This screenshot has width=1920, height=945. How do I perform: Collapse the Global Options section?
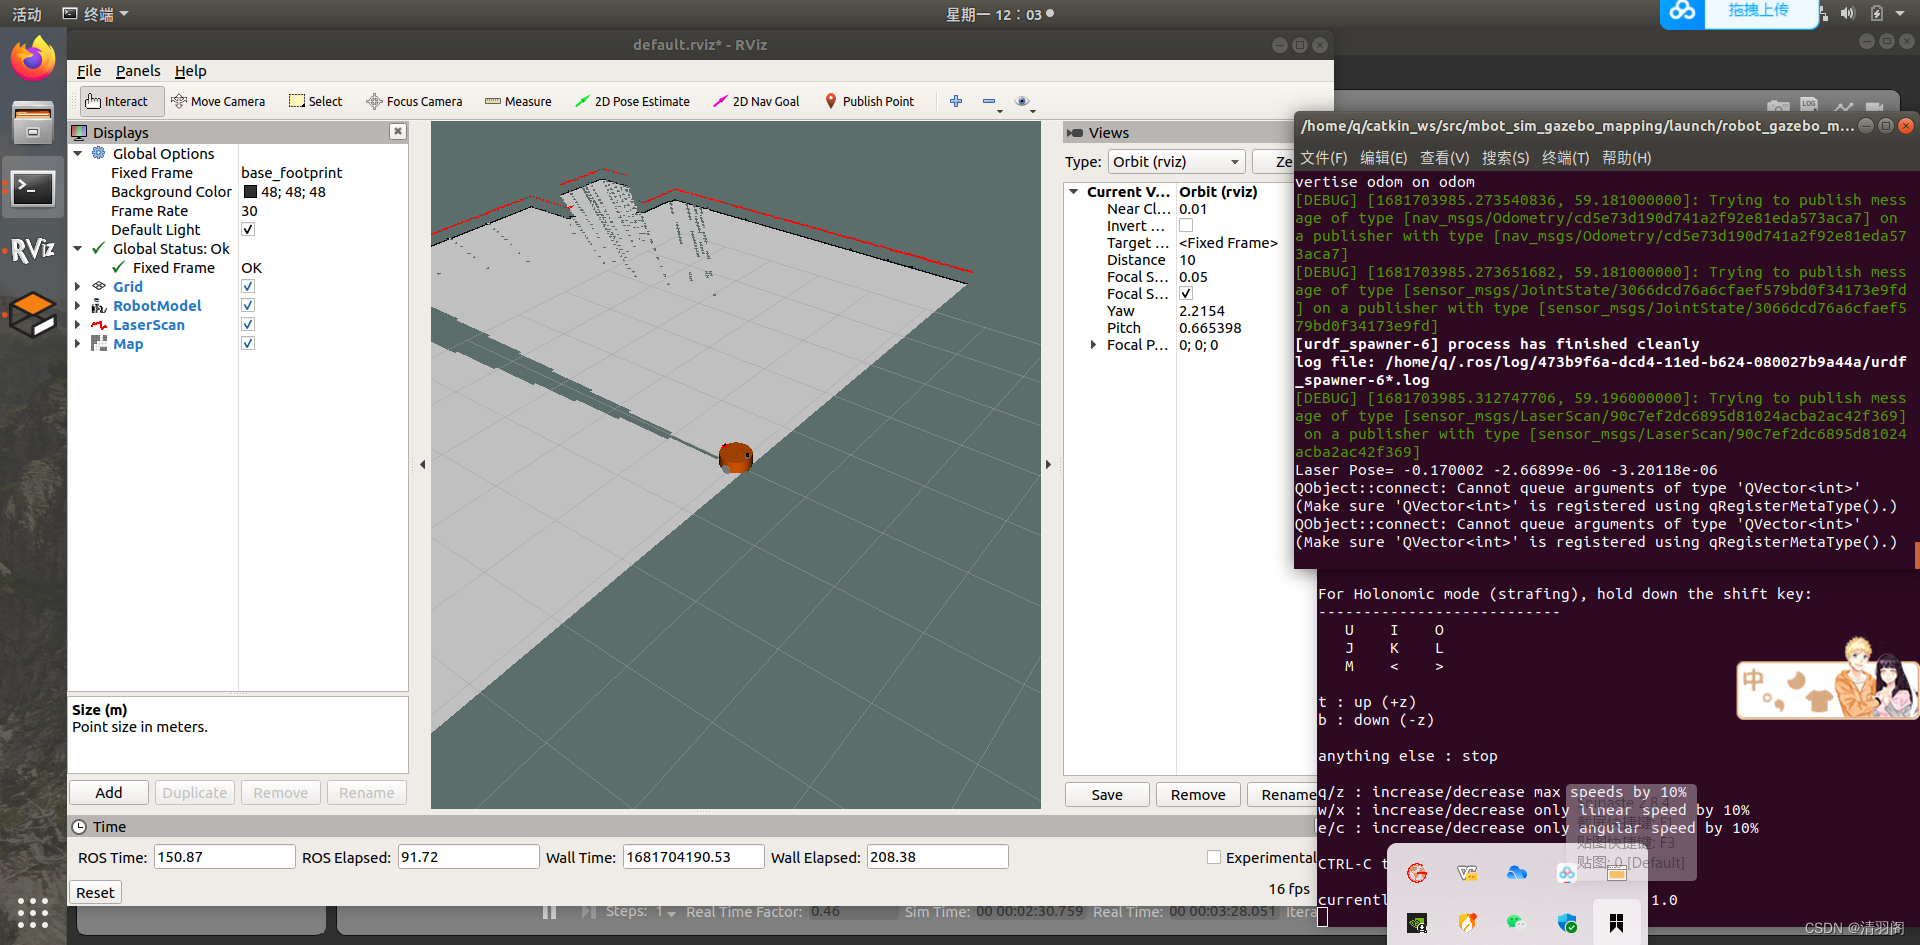(78, 153)
